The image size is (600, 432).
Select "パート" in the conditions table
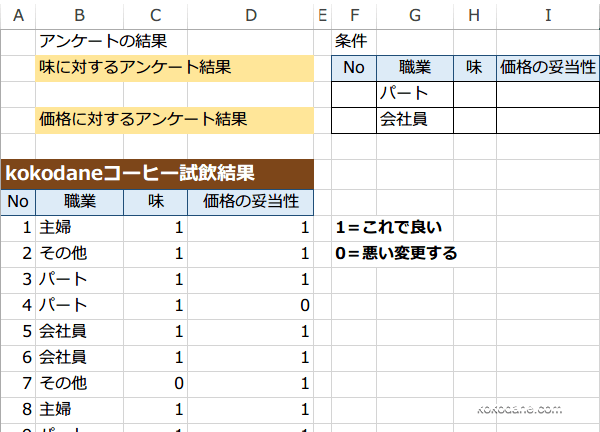[x=405, y=94]
